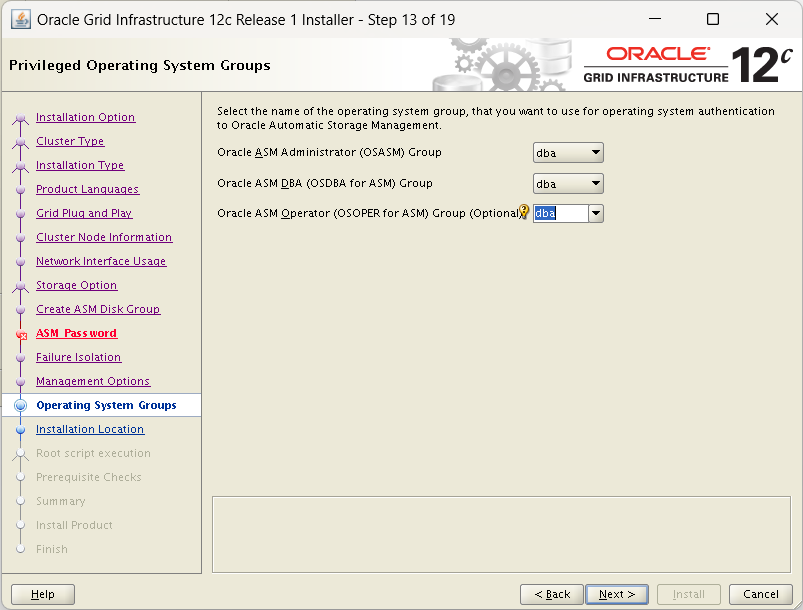Click the empty message area at the bottom
The width and height of the screenshot is (803, 610).
501,534
